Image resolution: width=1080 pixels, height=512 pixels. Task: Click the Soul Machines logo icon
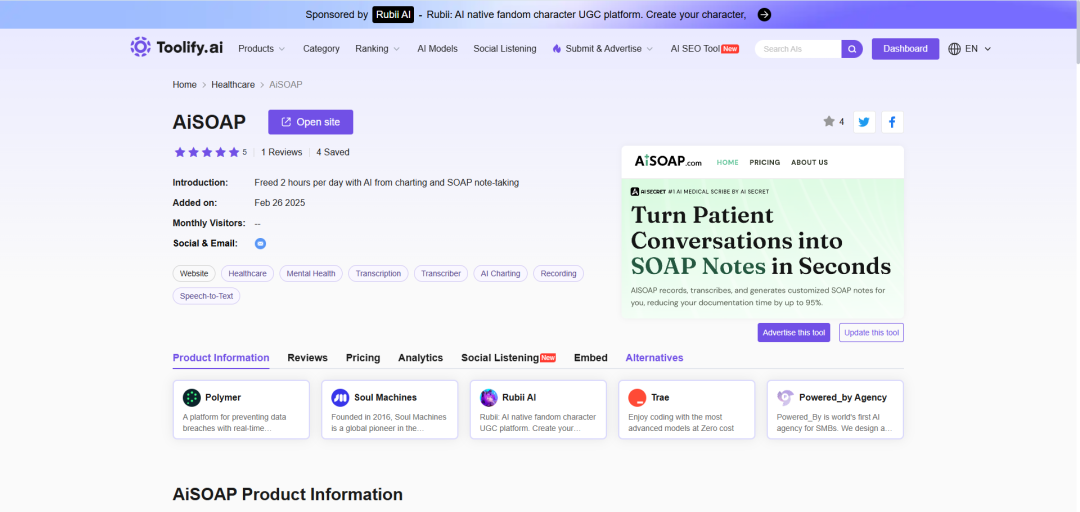click(340, 398)
